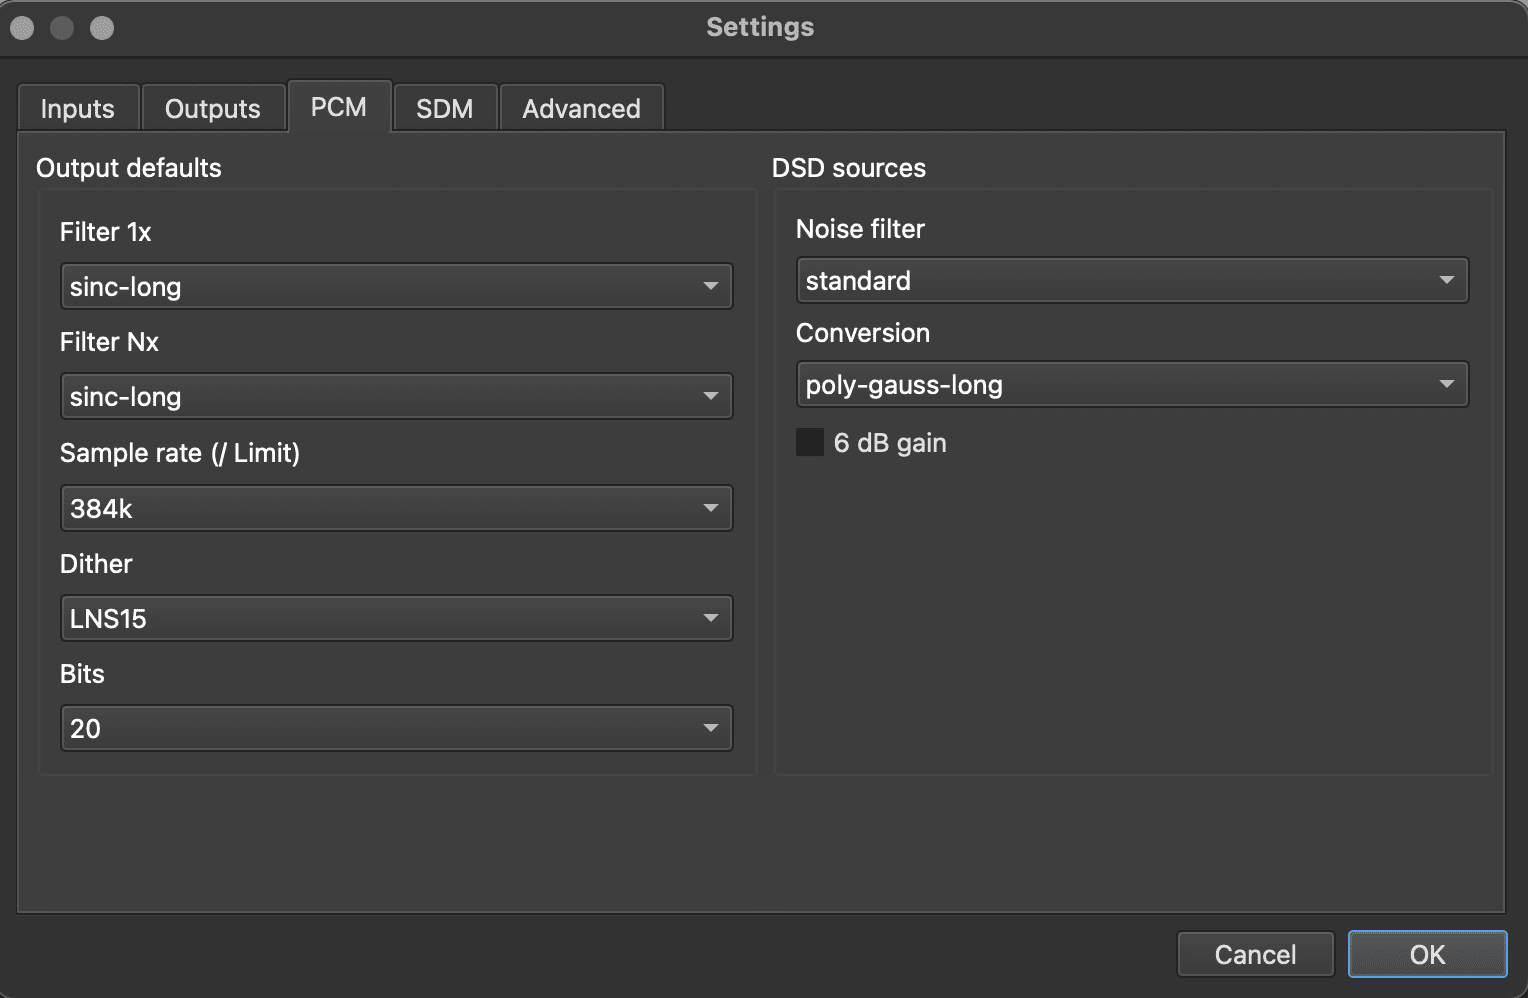Open the Sample rate limit dropdown
Viewport: 1528px width, 998px height.
point(396,509)
